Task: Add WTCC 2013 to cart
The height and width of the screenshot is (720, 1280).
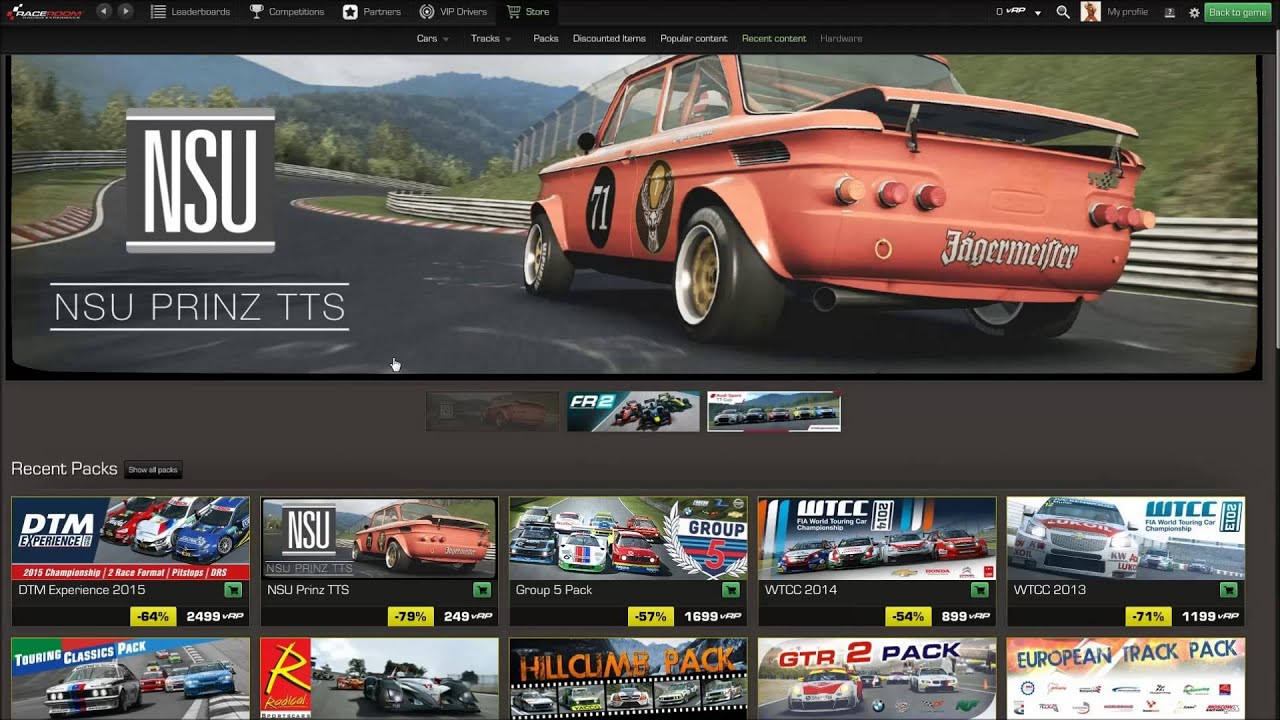Action: (x=1229, y=590)
